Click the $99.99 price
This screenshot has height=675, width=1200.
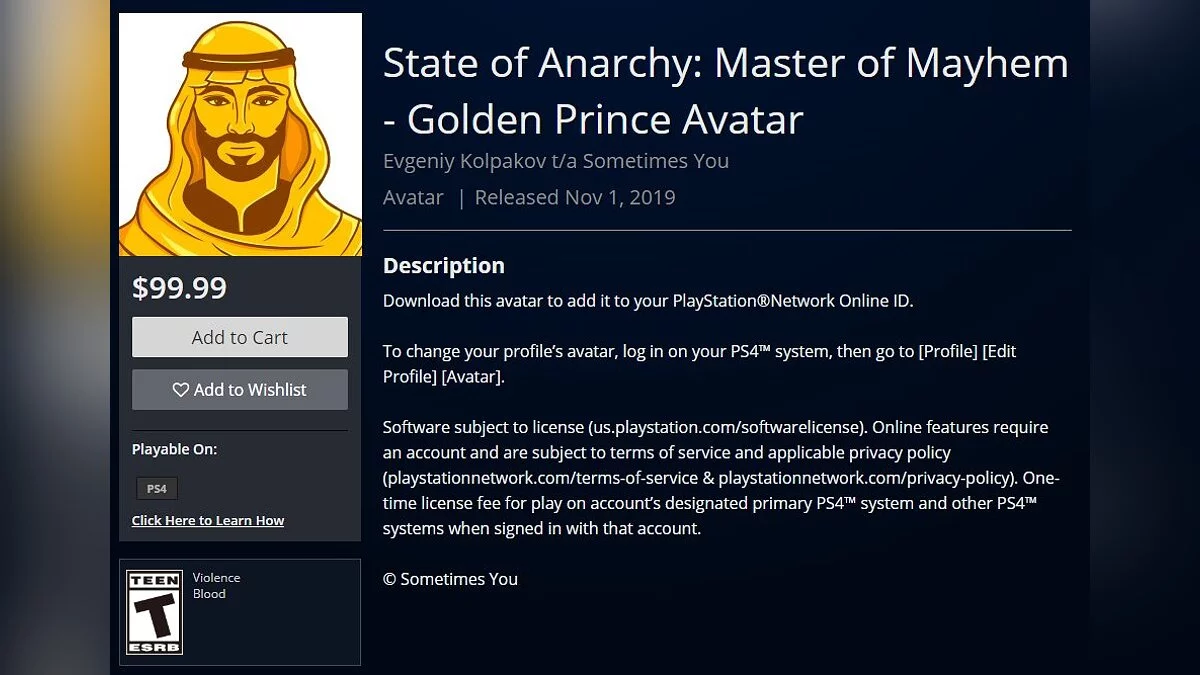click(180, 288)
